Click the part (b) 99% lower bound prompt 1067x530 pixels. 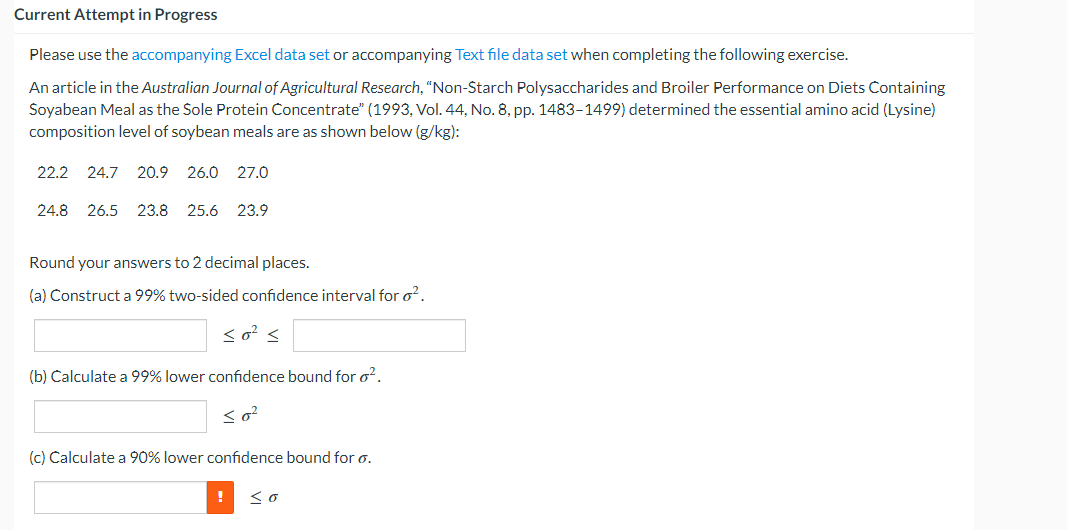click(x=205, y=376)
